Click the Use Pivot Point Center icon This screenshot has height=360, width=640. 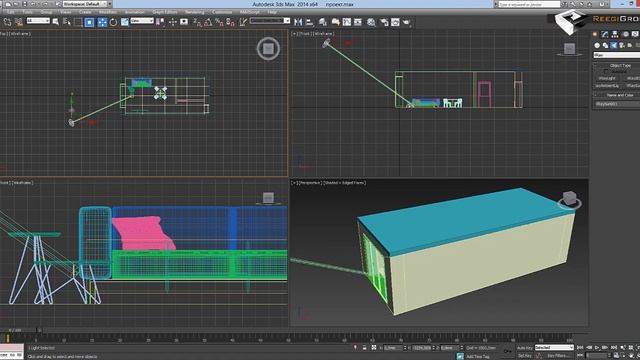pos(160,22)
